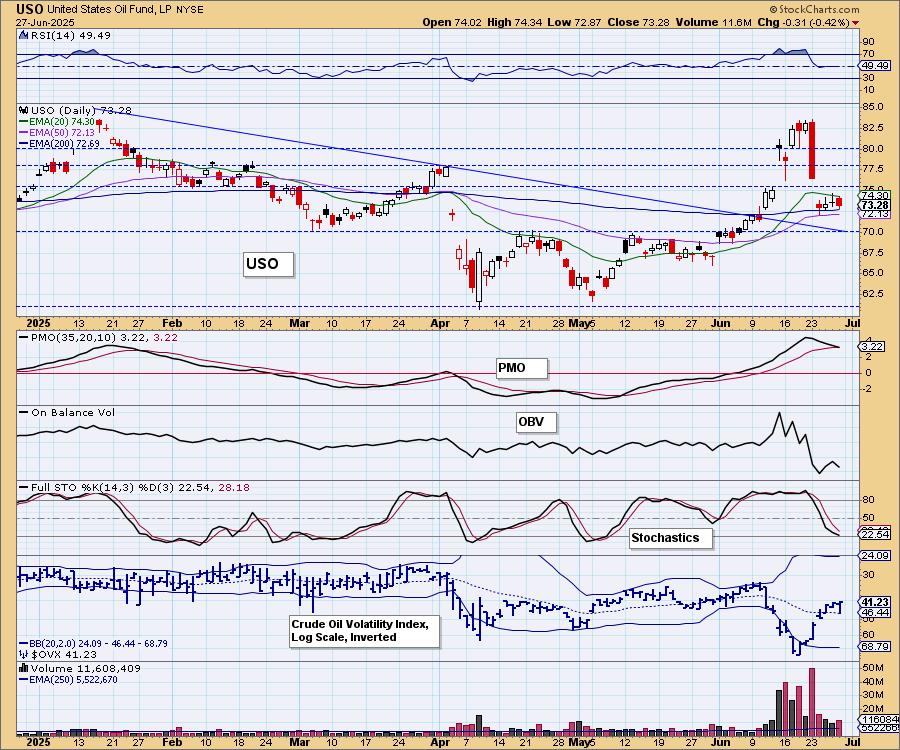Click the 85.0 price axis label
This screenshot has height=750, width=900.
click(872, 107)
